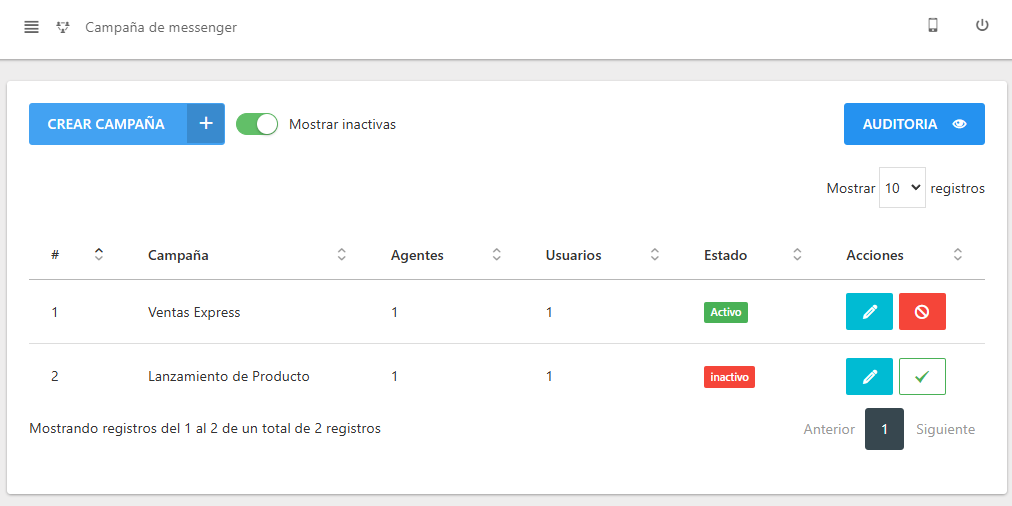The width and height of the screenshot is (1012, 506).
Task: Go to page 1 in pagination
Action: 884,429
